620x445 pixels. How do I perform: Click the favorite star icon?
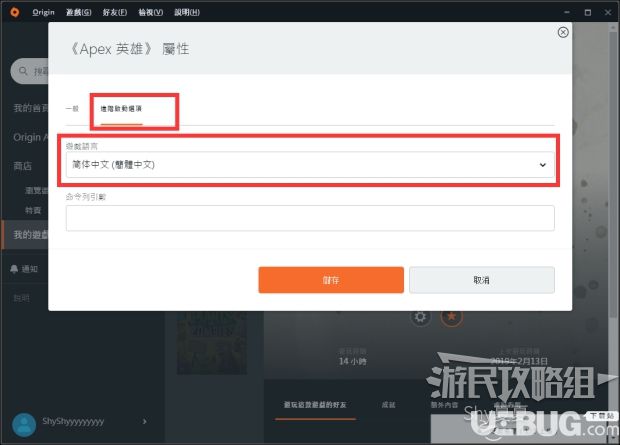tap(452, 317)
